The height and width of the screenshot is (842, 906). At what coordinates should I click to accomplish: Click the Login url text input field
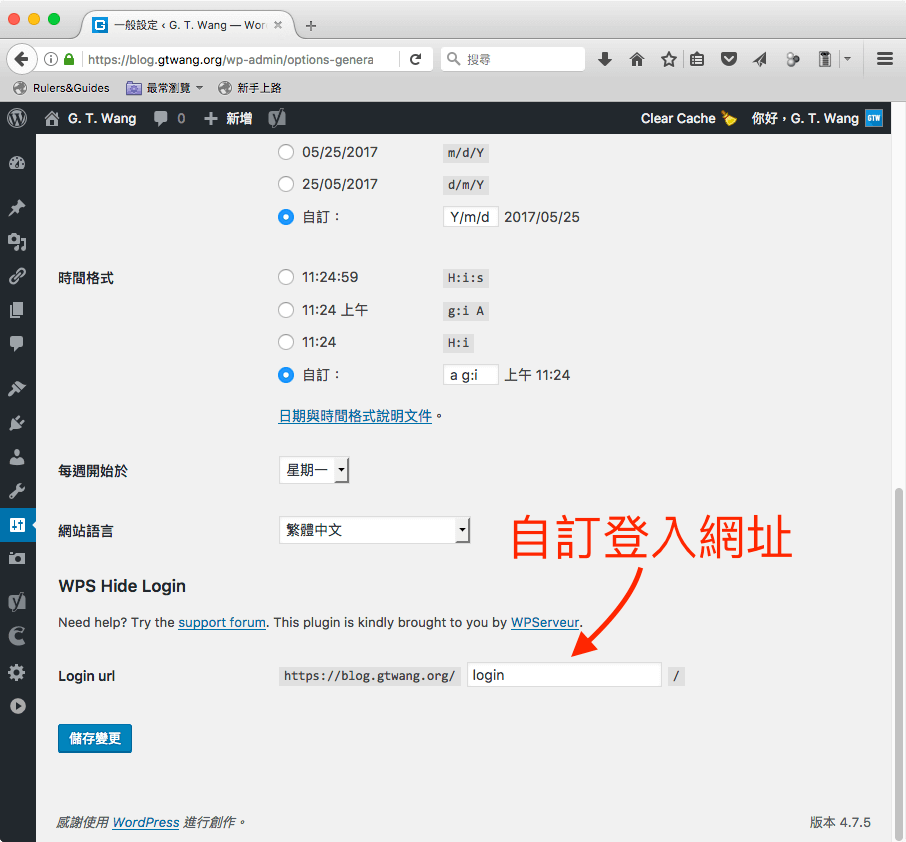pos(563,675)
